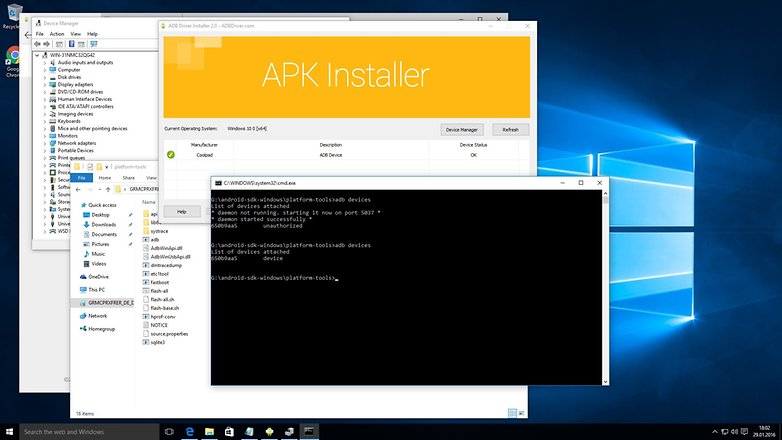Show hidden tray icons chevron
Viewport: 782px width, 440px height.
(x=715, y=432)
